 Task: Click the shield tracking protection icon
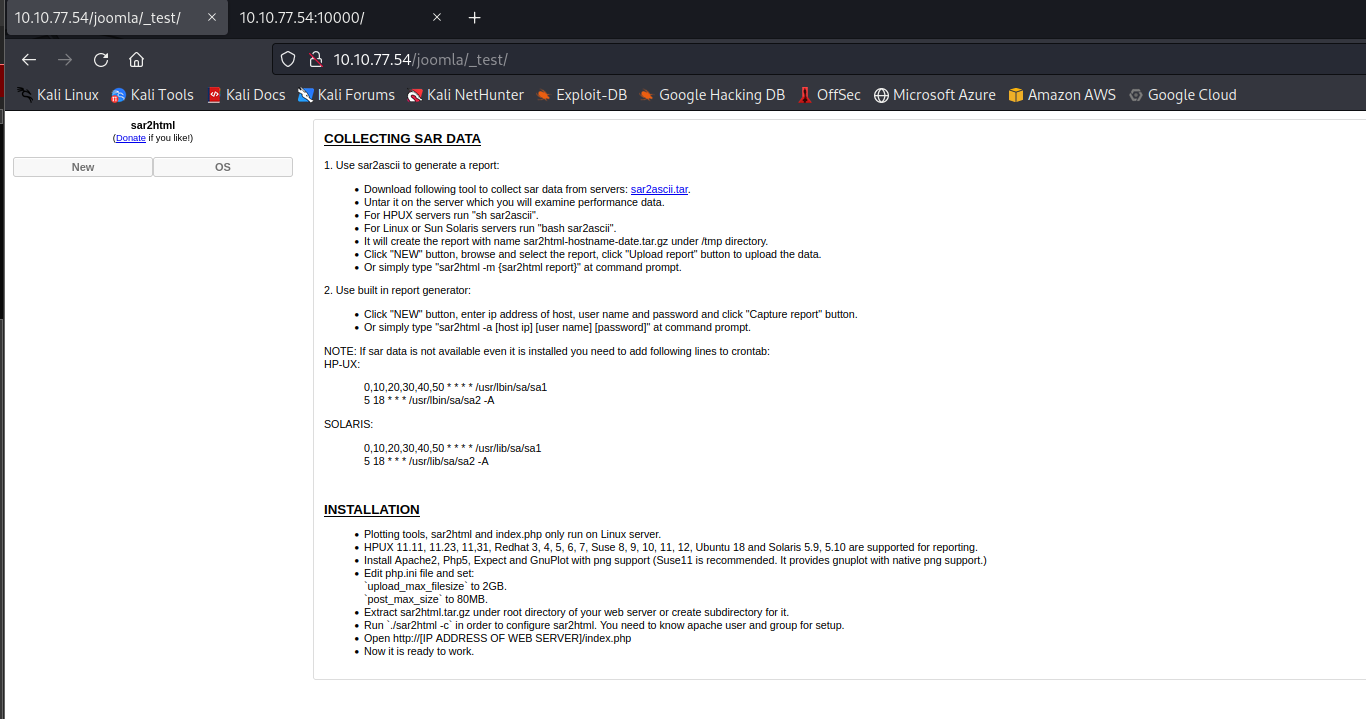(x=288, y=60)
